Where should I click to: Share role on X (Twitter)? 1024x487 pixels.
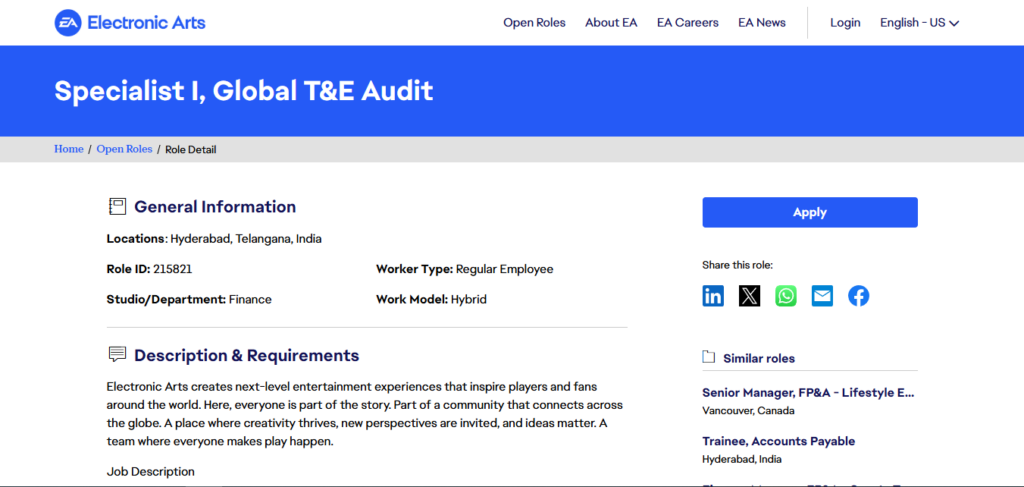(x=750, y=296)
